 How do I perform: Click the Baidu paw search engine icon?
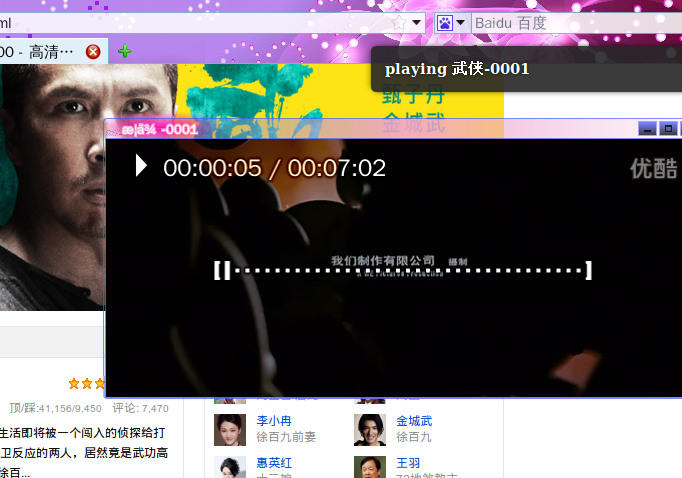click(x=445, y=23)
